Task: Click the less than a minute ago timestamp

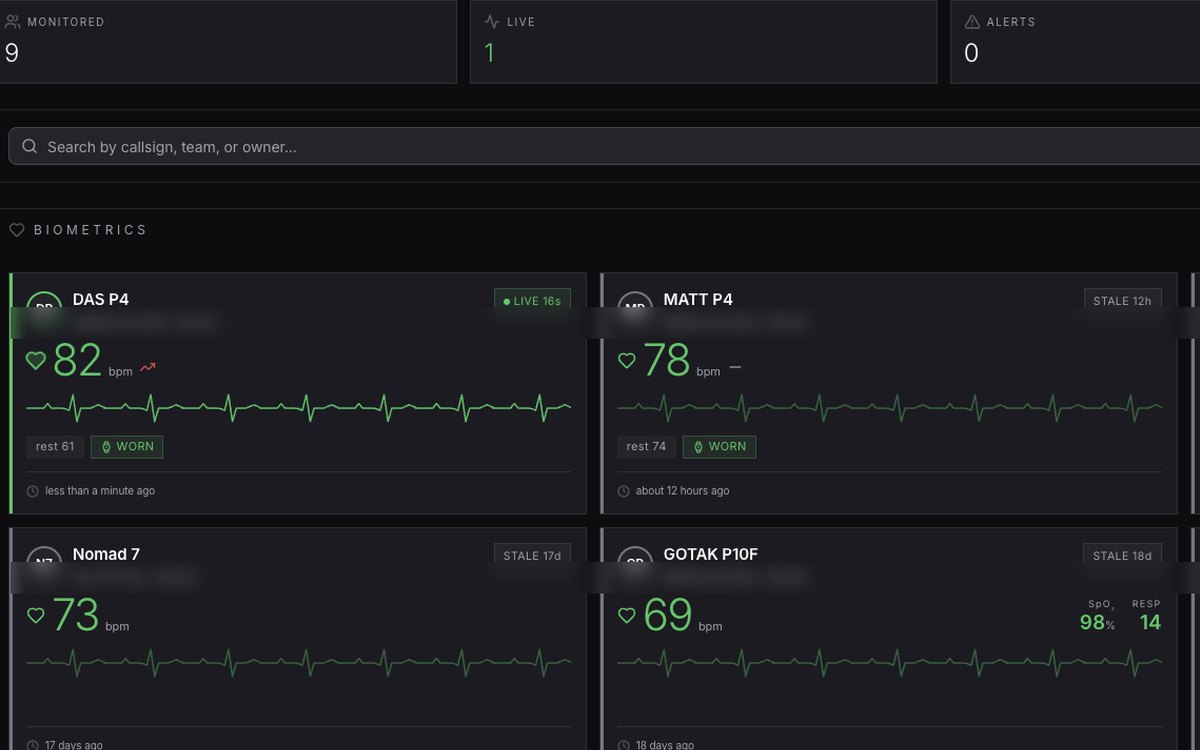Action: coord(100,491)
